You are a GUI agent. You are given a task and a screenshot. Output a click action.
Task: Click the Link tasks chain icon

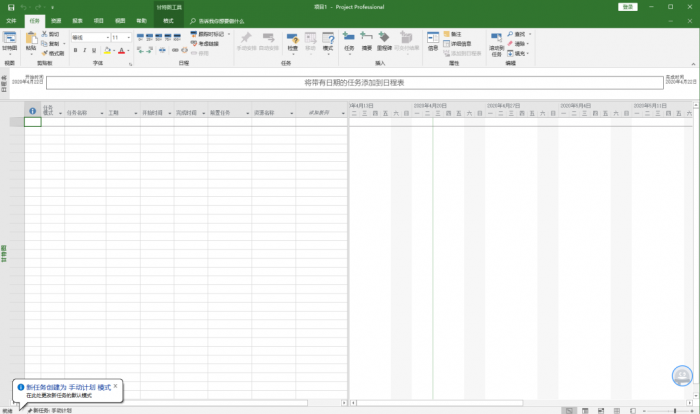point(175,50)
